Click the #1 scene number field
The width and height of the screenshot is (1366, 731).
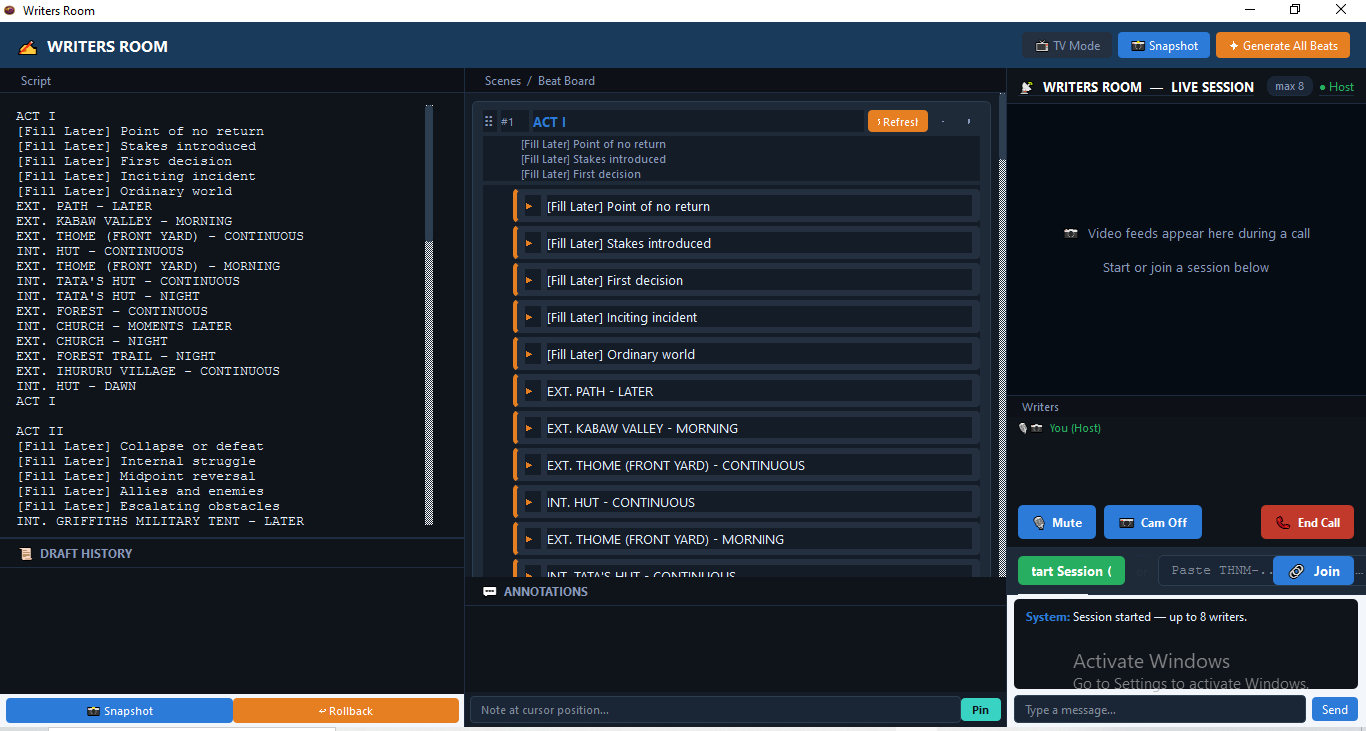[x=512, y=122]
